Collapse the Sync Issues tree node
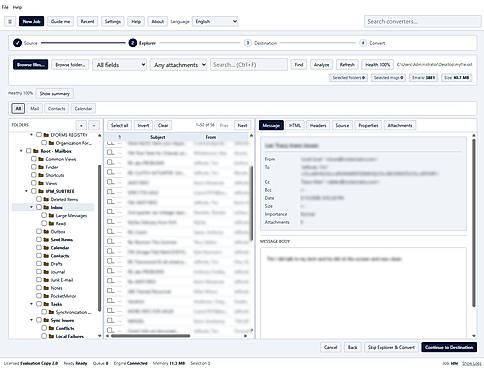 [x=32, y=320]
